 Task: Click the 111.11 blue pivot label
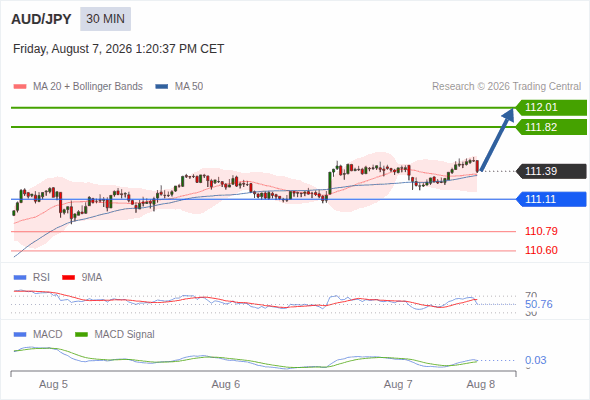coord(551,199)
